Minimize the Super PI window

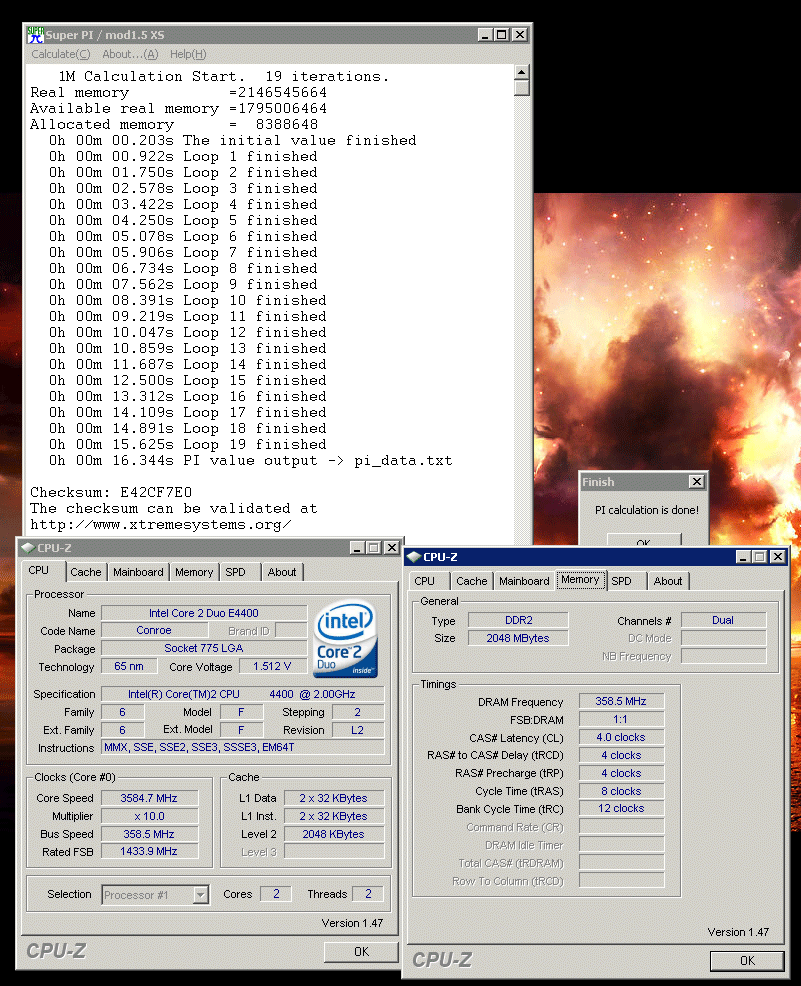coord(484,35)
